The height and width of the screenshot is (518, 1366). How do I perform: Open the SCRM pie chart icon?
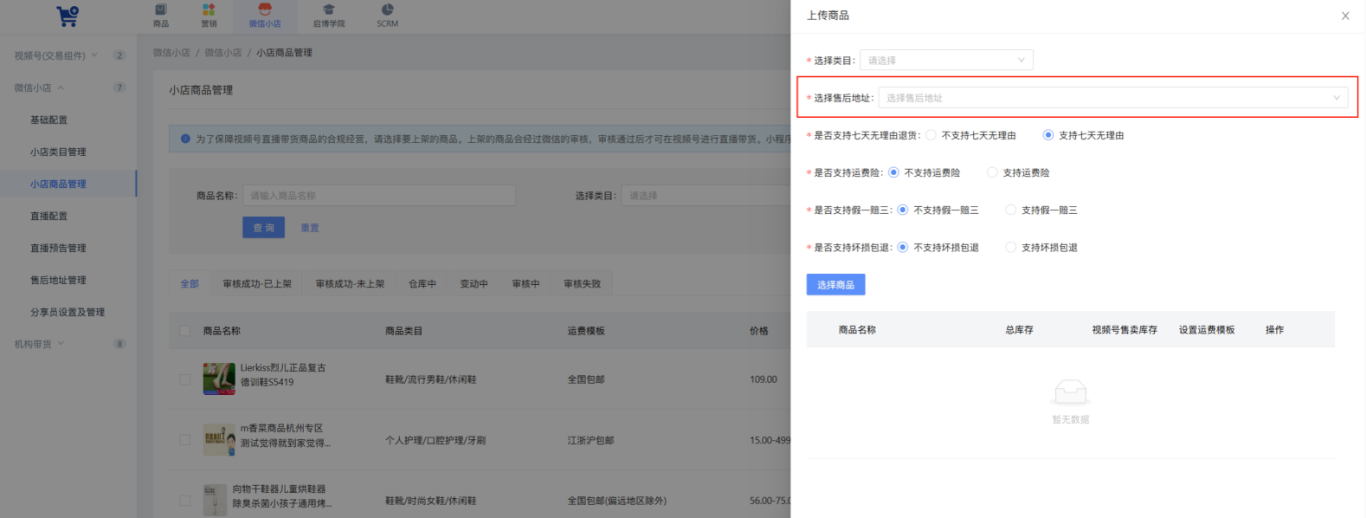387,9
